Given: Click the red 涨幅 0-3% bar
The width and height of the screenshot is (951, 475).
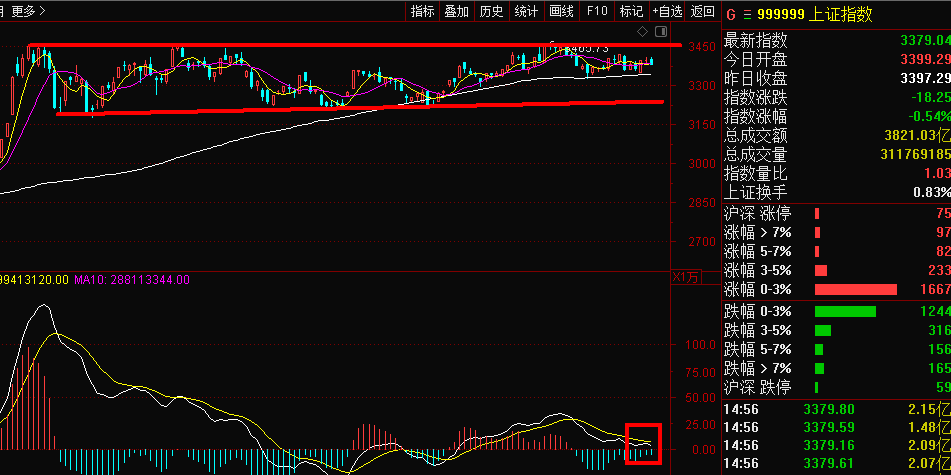Looking at the screenshot, I should pos(856,289).
